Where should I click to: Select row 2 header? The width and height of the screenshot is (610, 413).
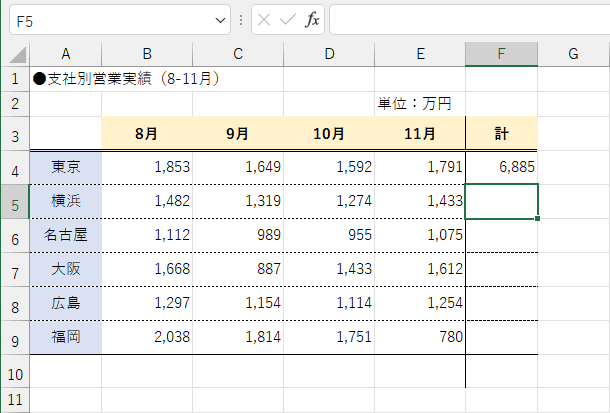coord(15,104)
